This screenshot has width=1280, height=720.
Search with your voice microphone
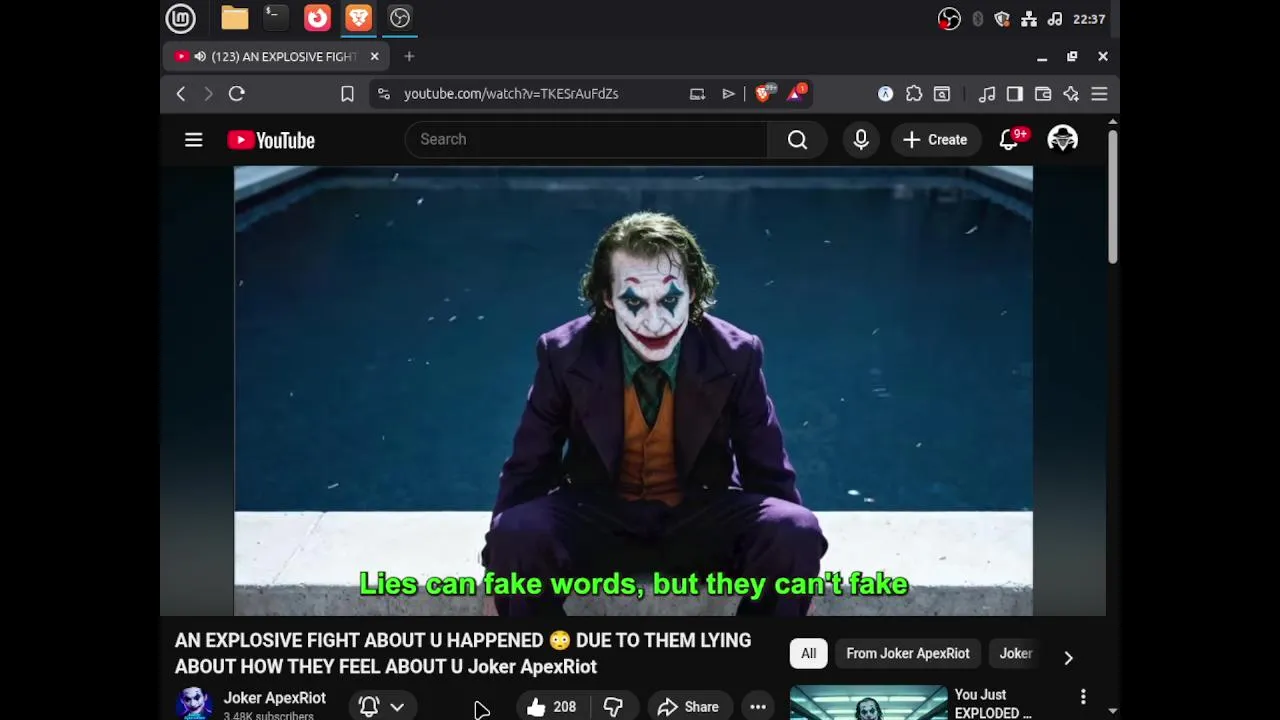(861, 140)
